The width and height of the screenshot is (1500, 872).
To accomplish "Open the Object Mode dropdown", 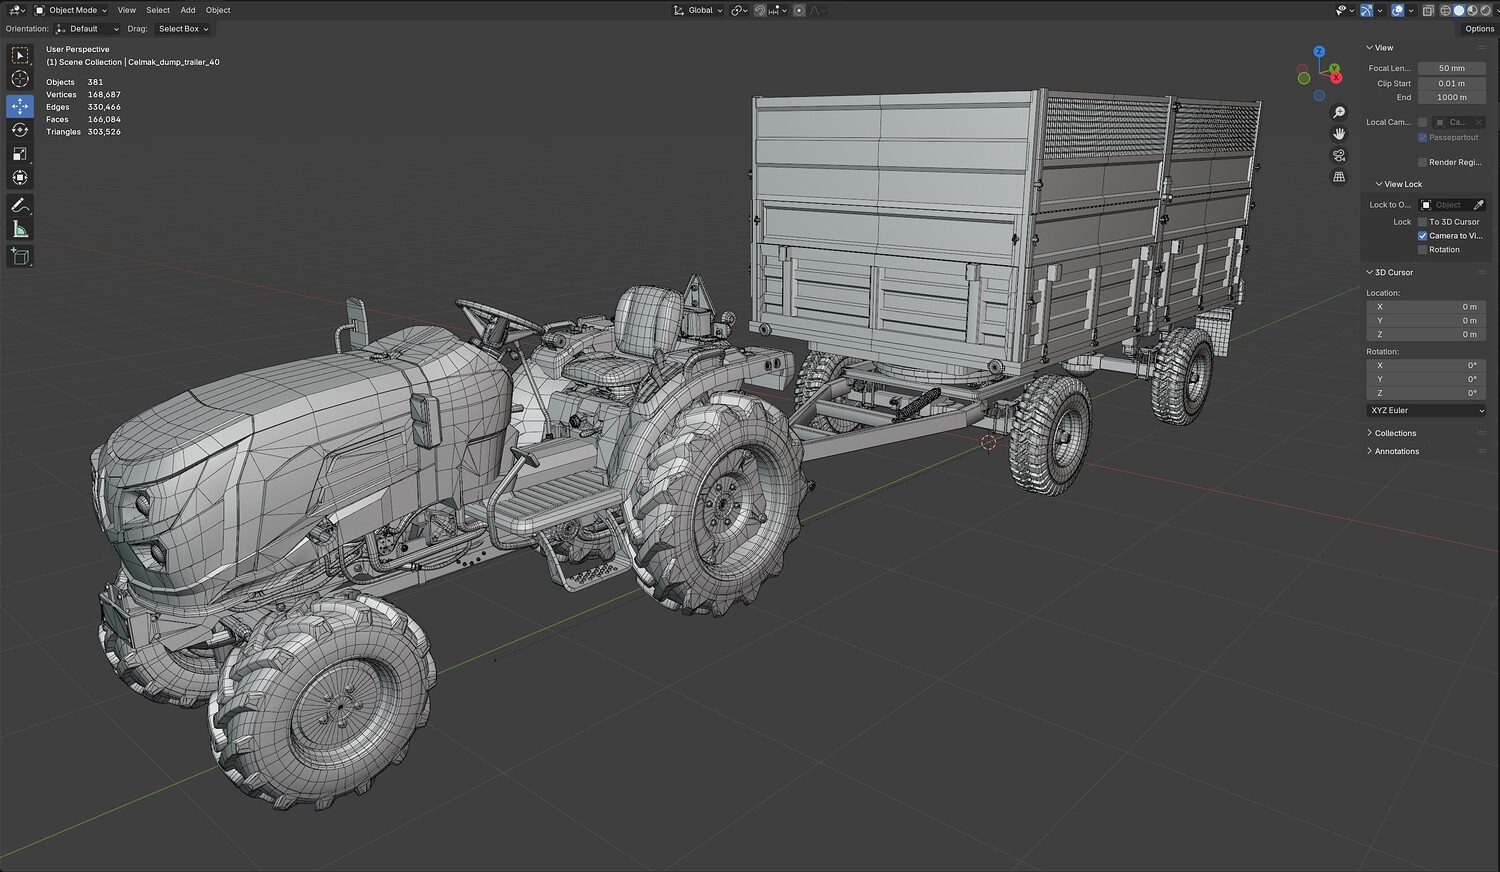I will tap(71, 10).
